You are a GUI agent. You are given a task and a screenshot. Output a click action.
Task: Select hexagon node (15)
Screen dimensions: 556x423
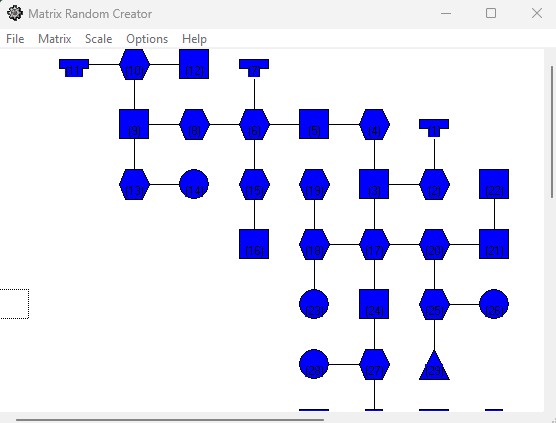[x=254, y=184]
